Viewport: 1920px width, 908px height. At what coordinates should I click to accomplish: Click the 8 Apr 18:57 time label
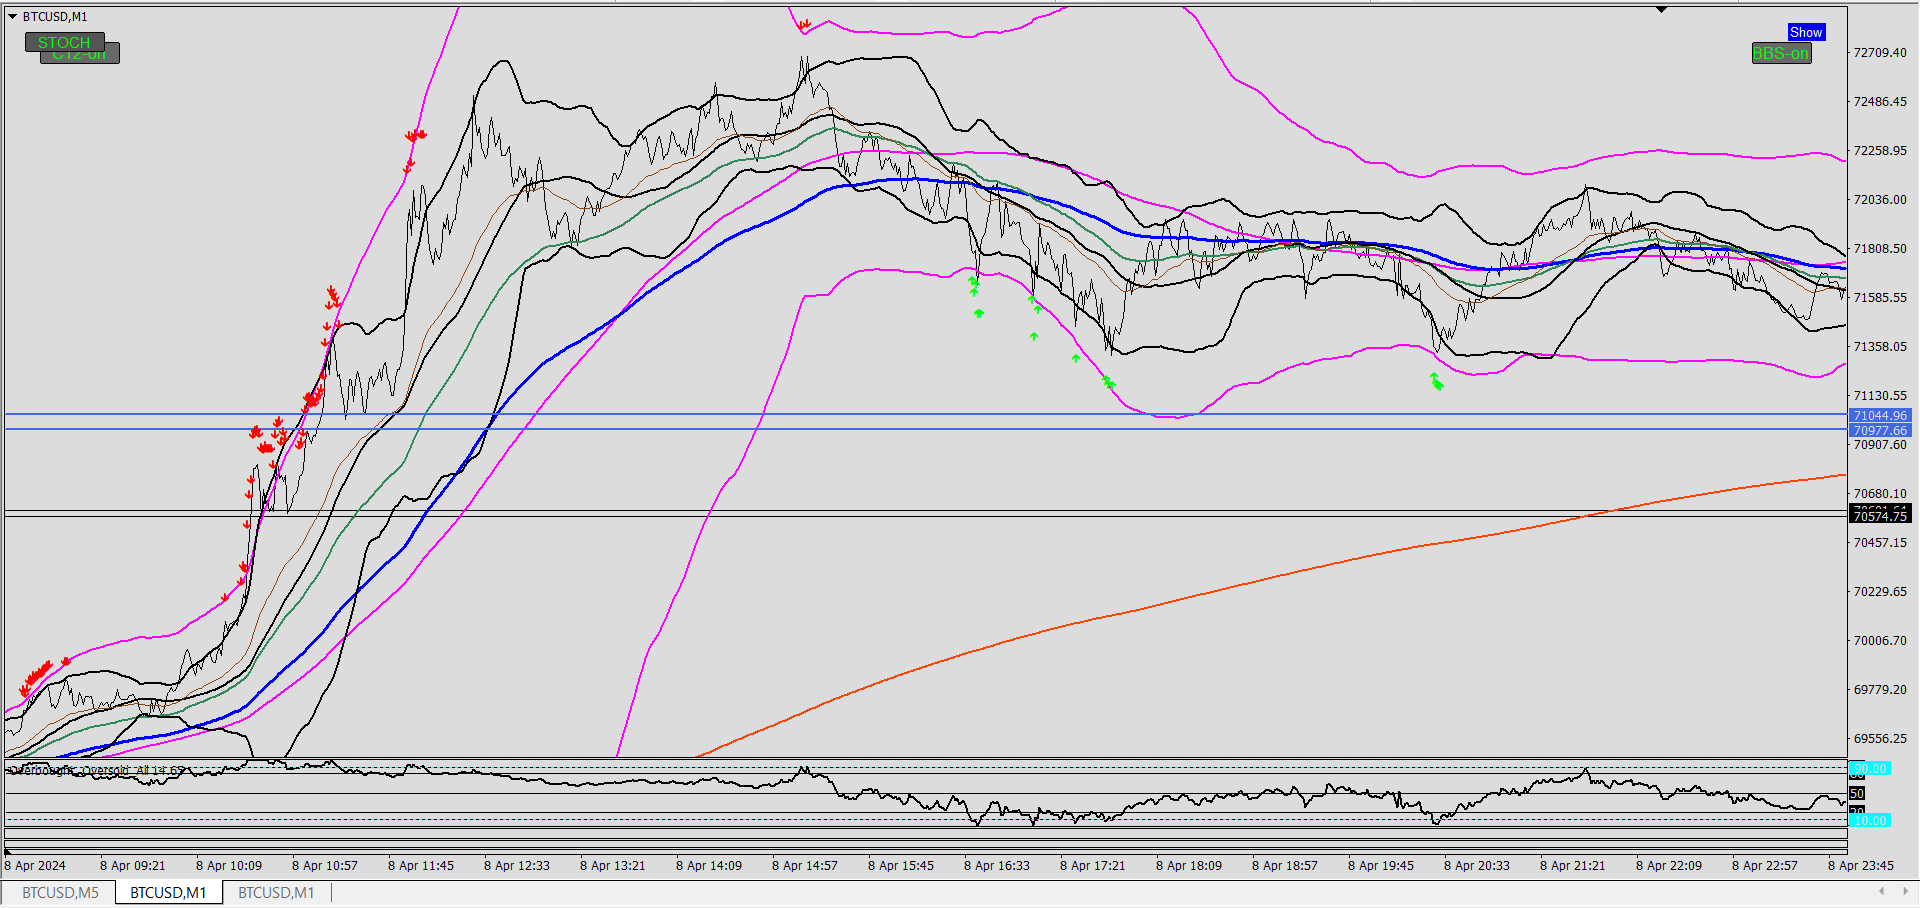pyautogui.click(x=1285, y=865)
